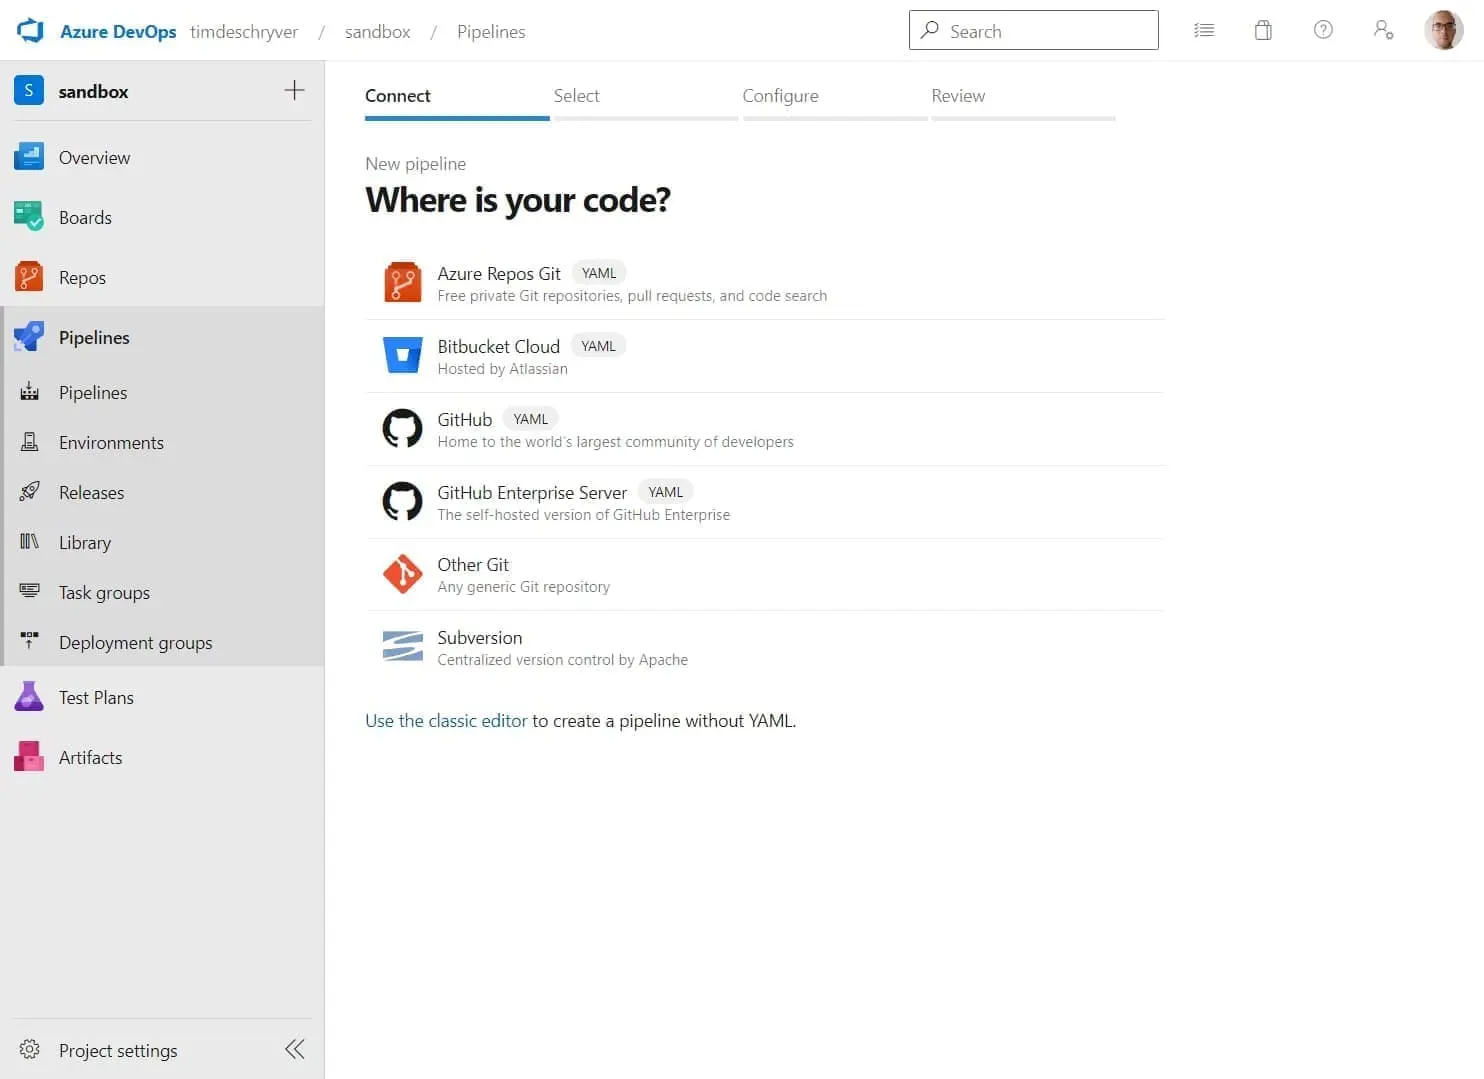Image resolution: width=1484 pixels, height=1079 pixels.
Task: Open Repos in the sidebar
Action: coord(162,277)
